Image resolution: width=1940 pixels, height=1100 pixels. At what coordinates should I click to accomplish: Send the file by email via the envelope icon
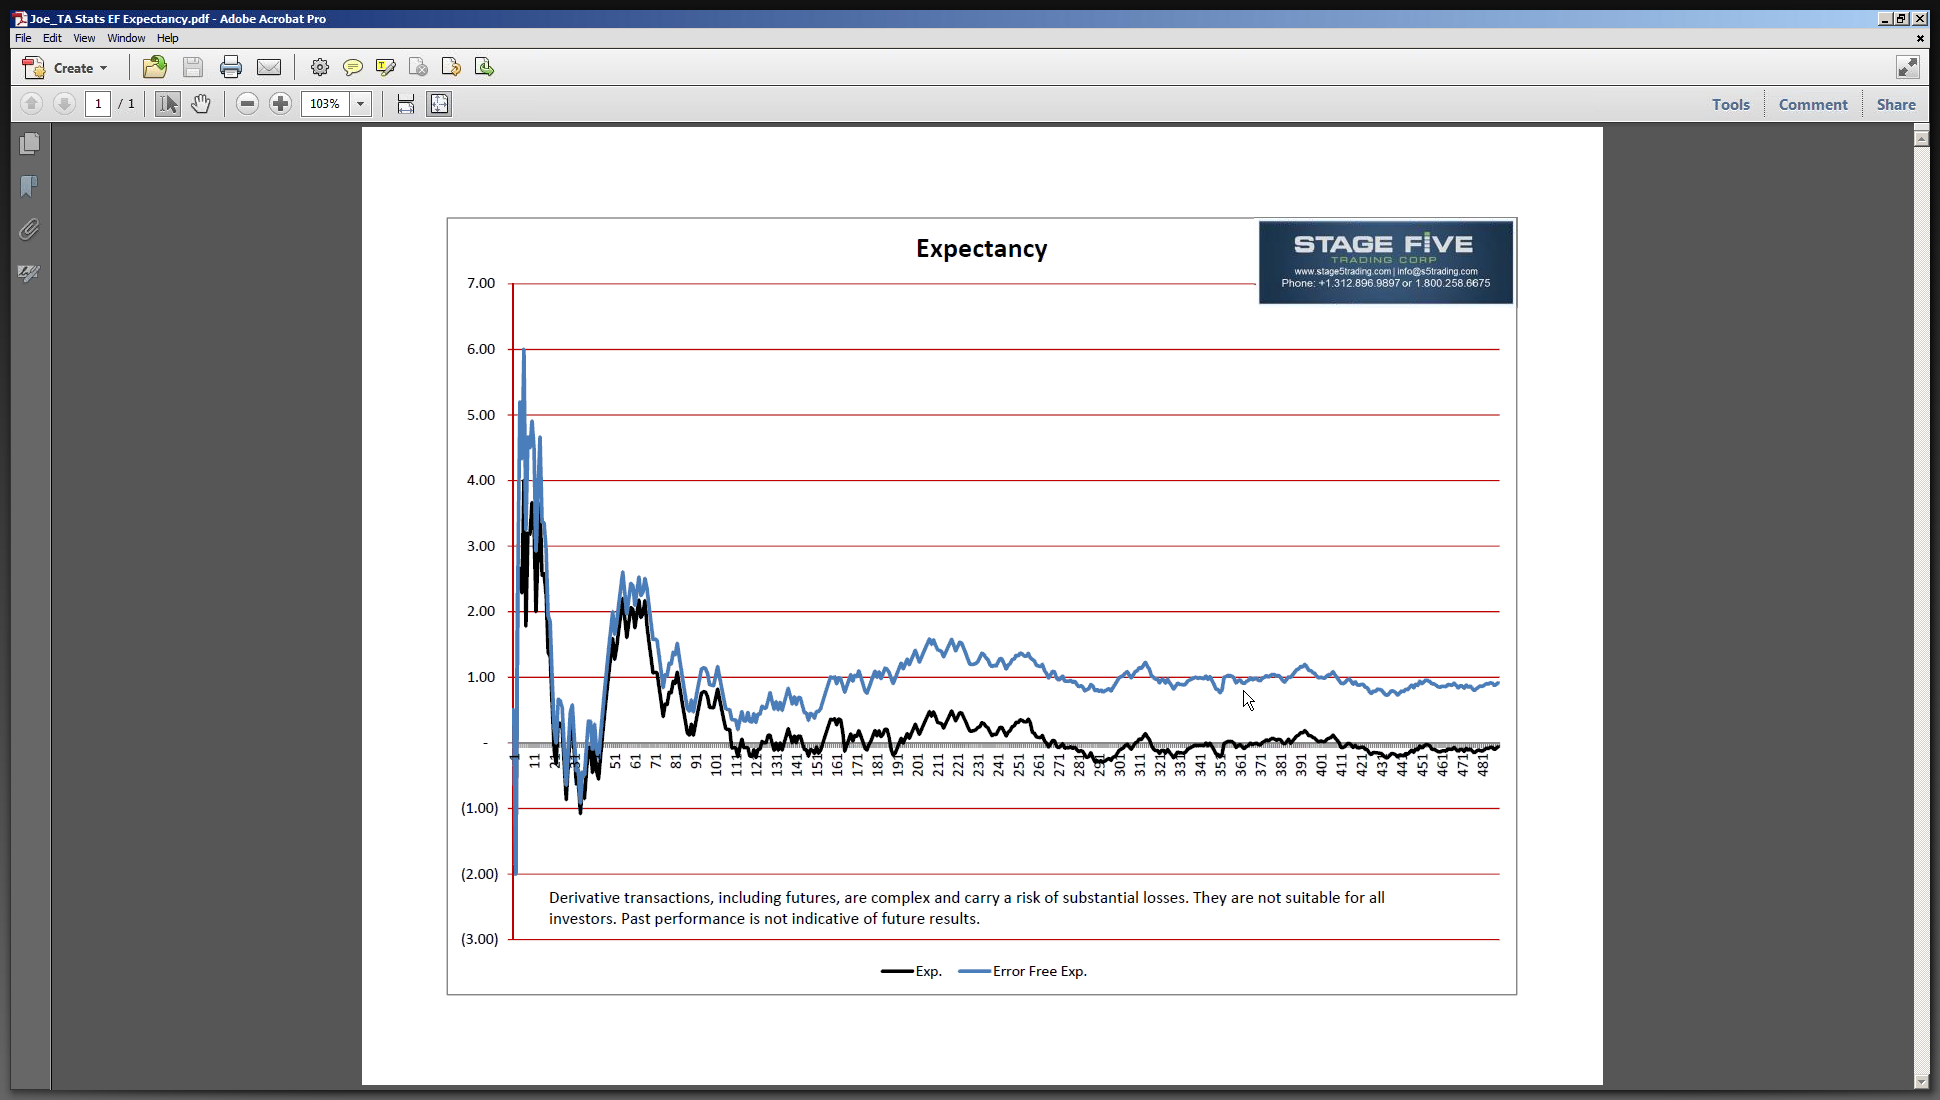(x=269, y=67)
